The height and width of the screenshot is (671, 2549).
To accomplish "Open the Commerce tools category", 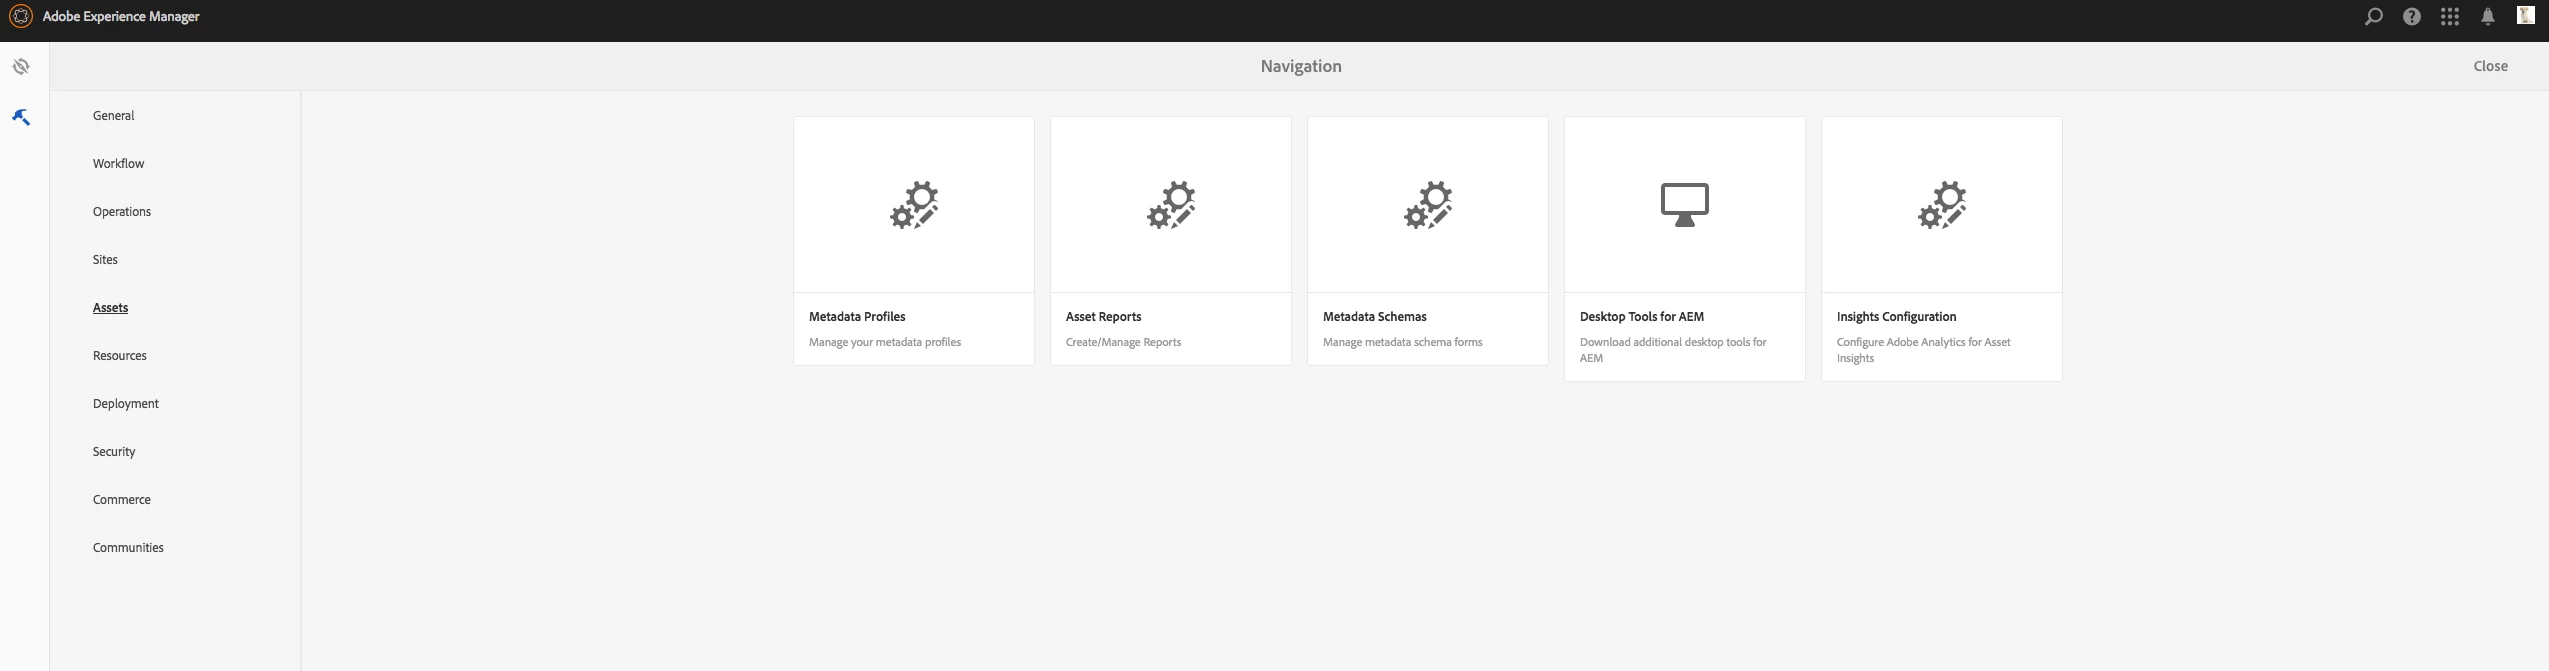I will pyautogui.click(x=122, y=500).
